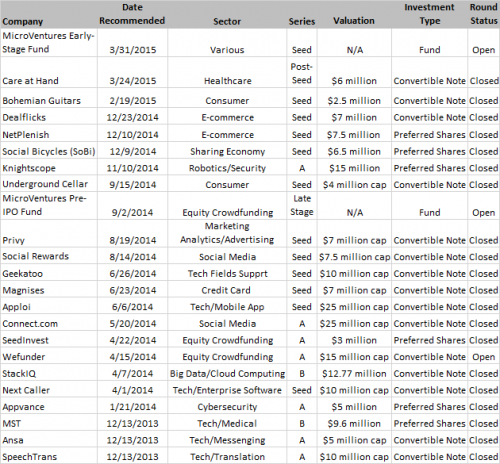Click the Date Recommended column header
The image size is (500, 464).
tap(132, 14)
